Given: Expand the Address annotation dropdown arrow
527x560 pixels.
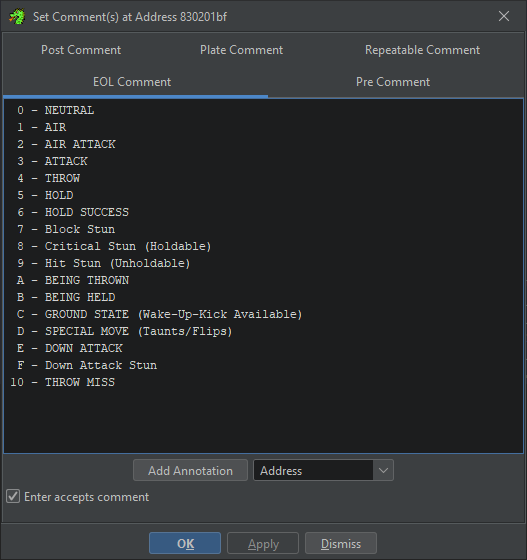Looking at the screenshot, I should pyautogui.click(x=383, y=470).
